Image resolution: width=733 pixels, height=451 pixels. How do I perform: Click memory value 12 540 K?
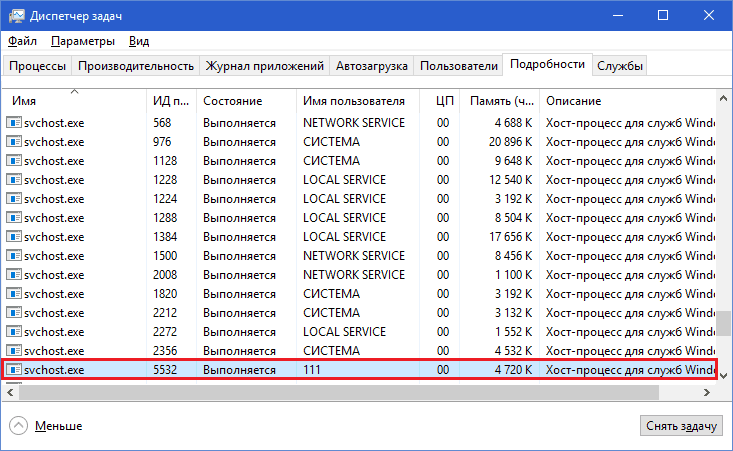(x=510, y=180)
